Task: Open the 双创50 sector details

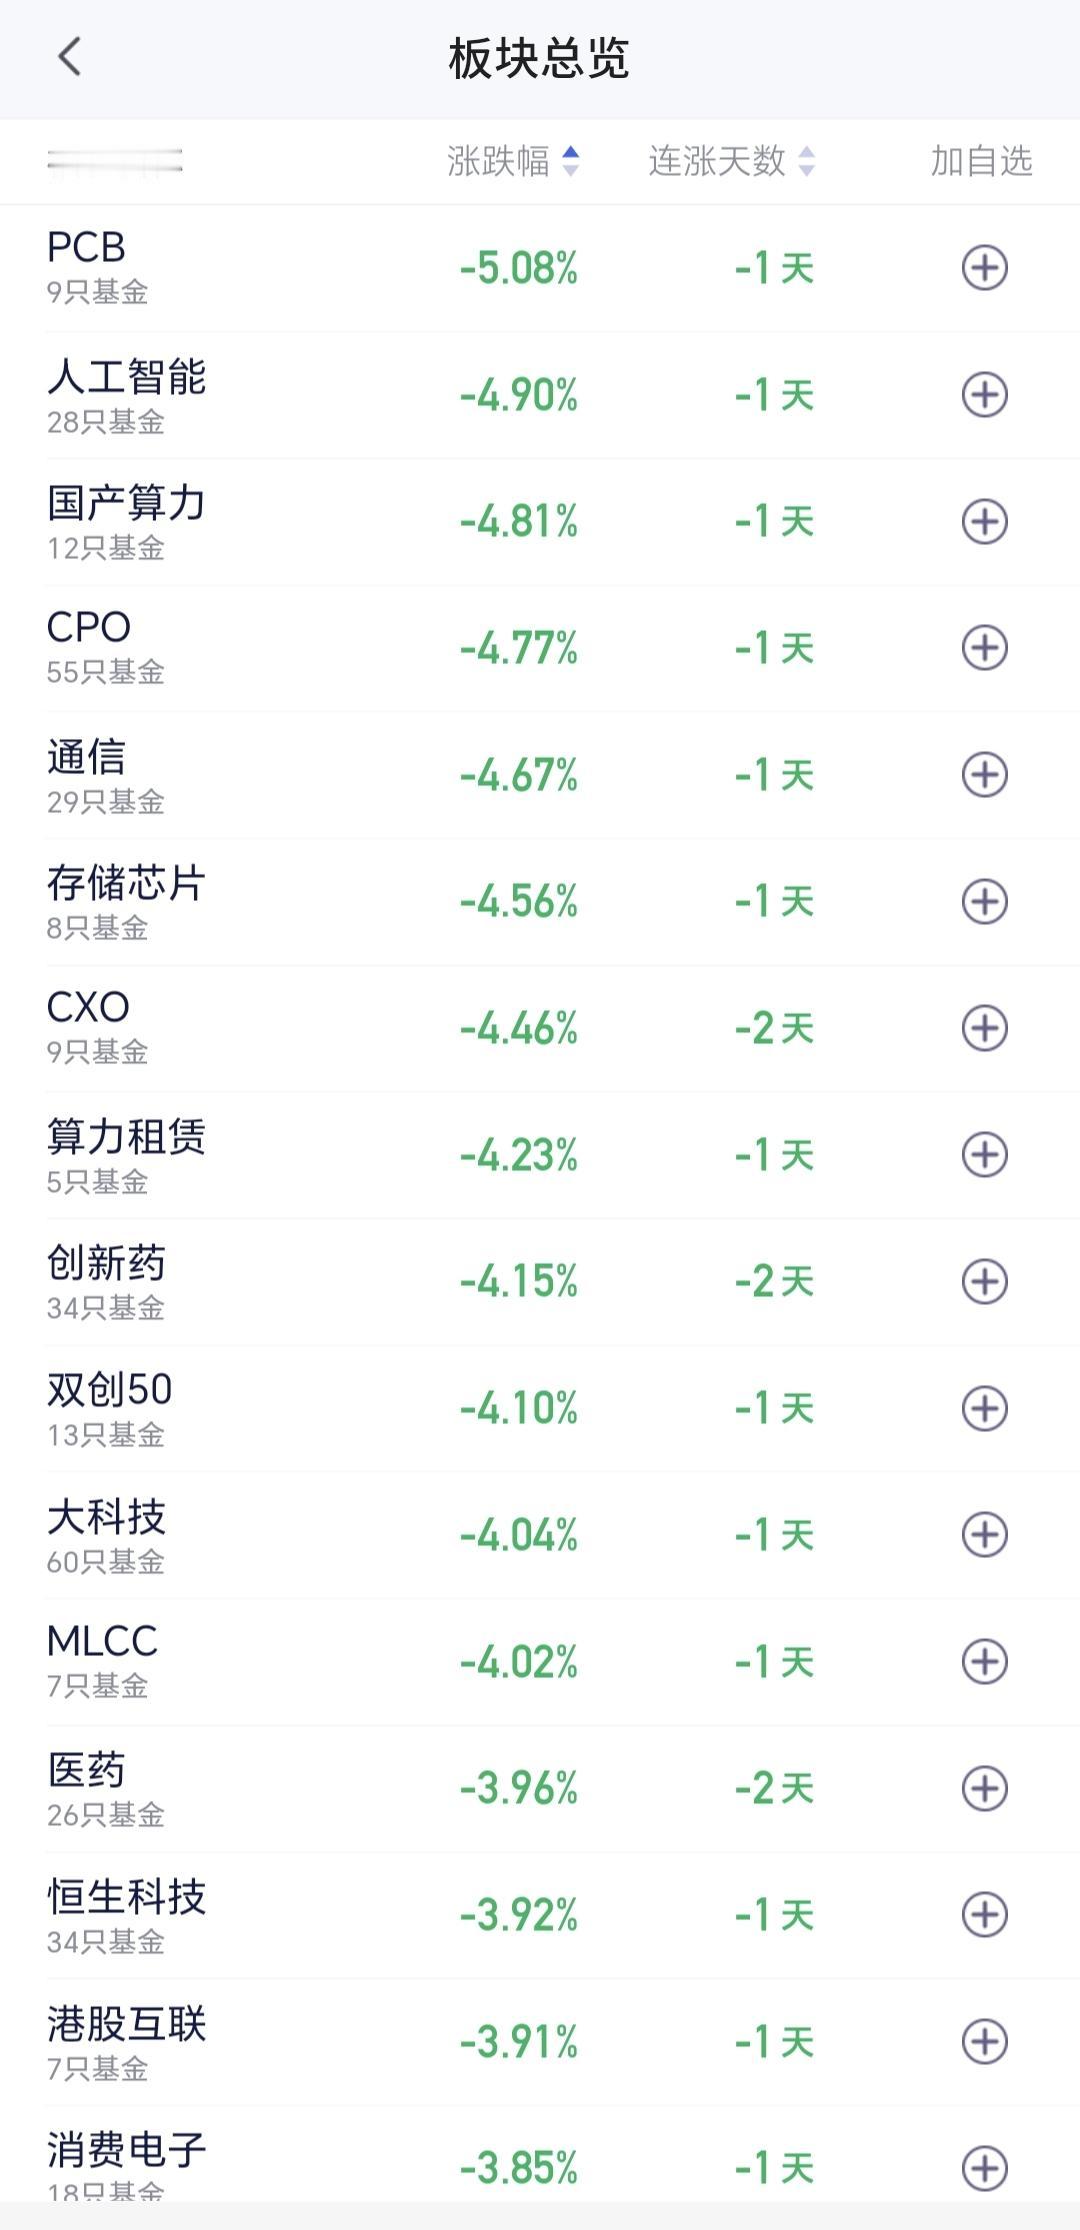Action: [x=540, y=1408]
